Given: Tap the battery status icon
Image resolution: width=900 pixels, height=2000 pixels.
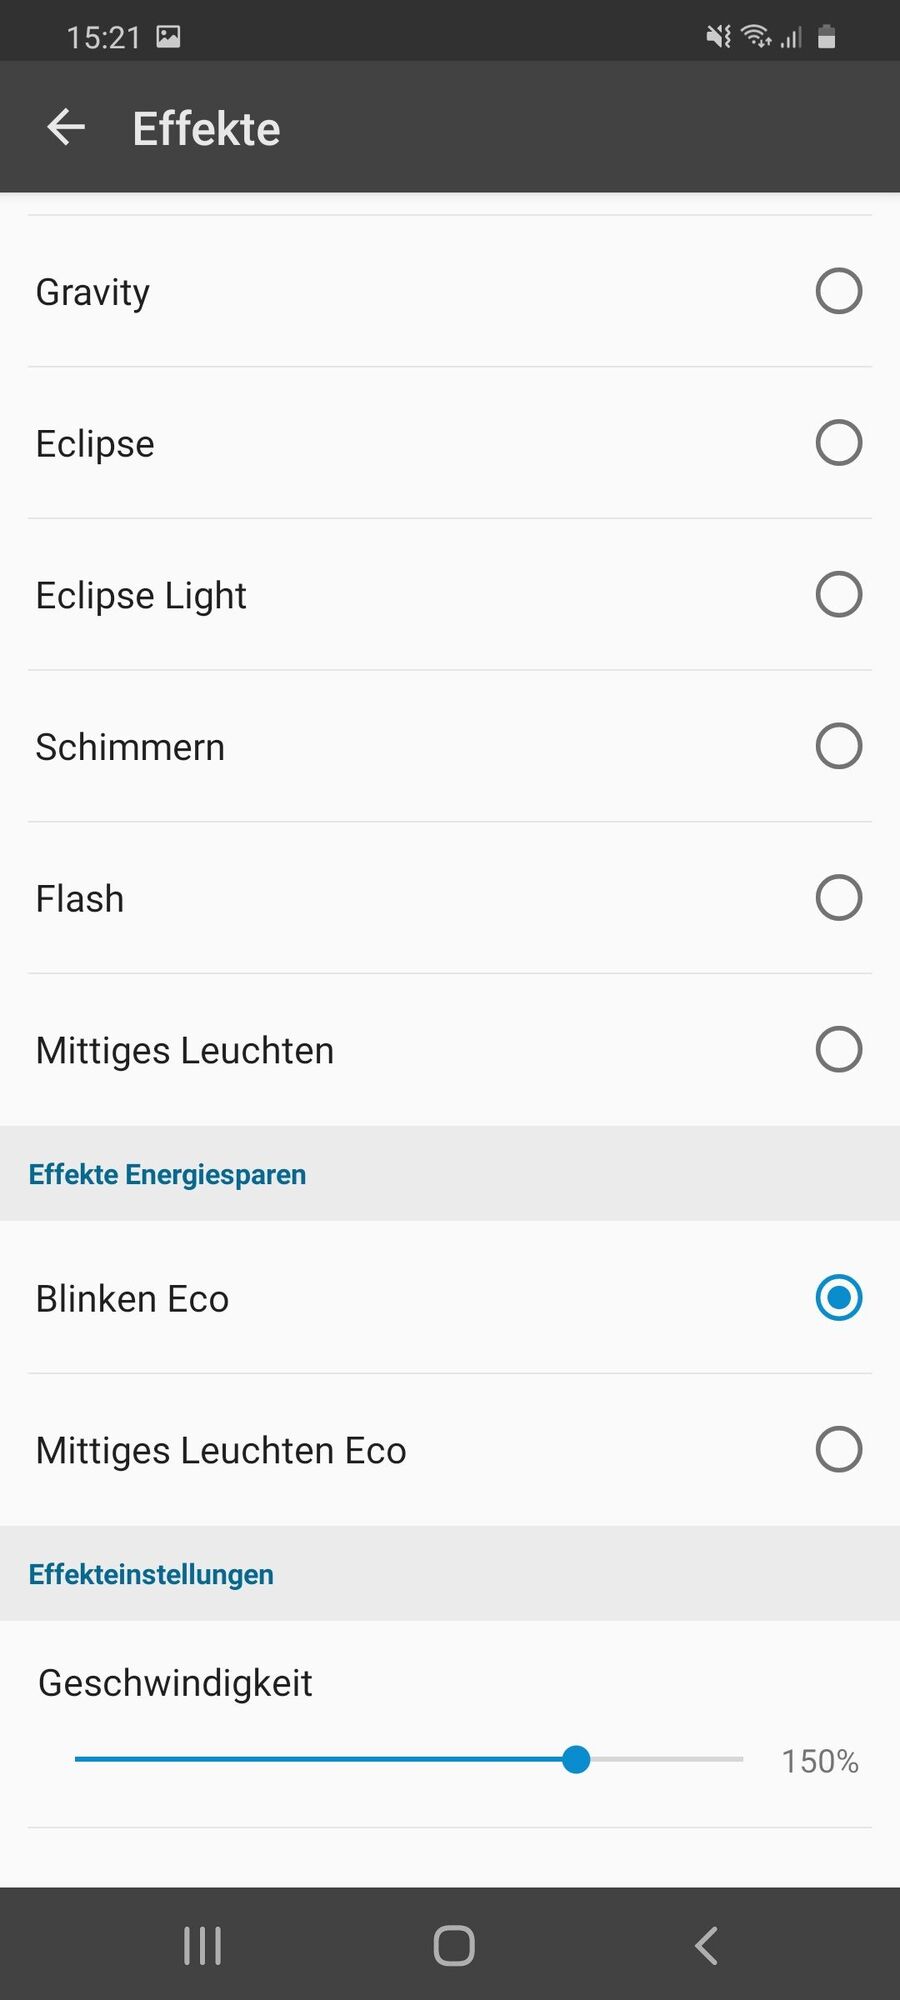Looking at the screenshot, I should click(x=826, y=37).
